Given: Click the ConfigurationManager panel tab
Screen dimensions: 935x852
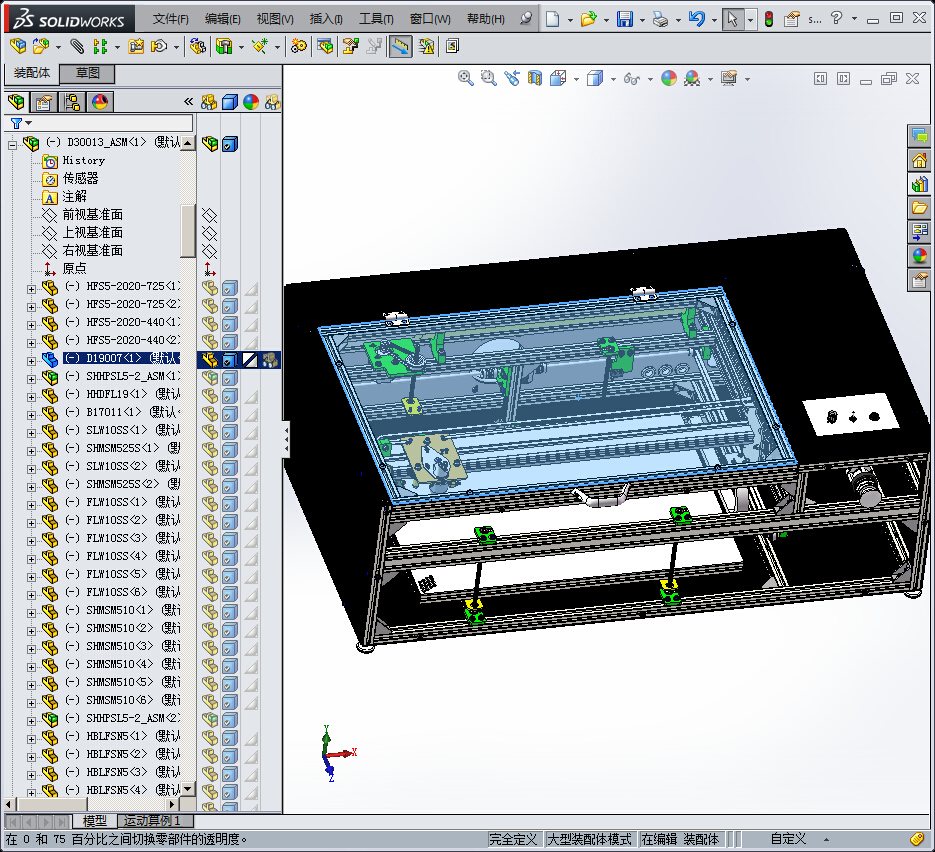Looking at the screenshot, I should pyautogui.click(x=72, y=103).
